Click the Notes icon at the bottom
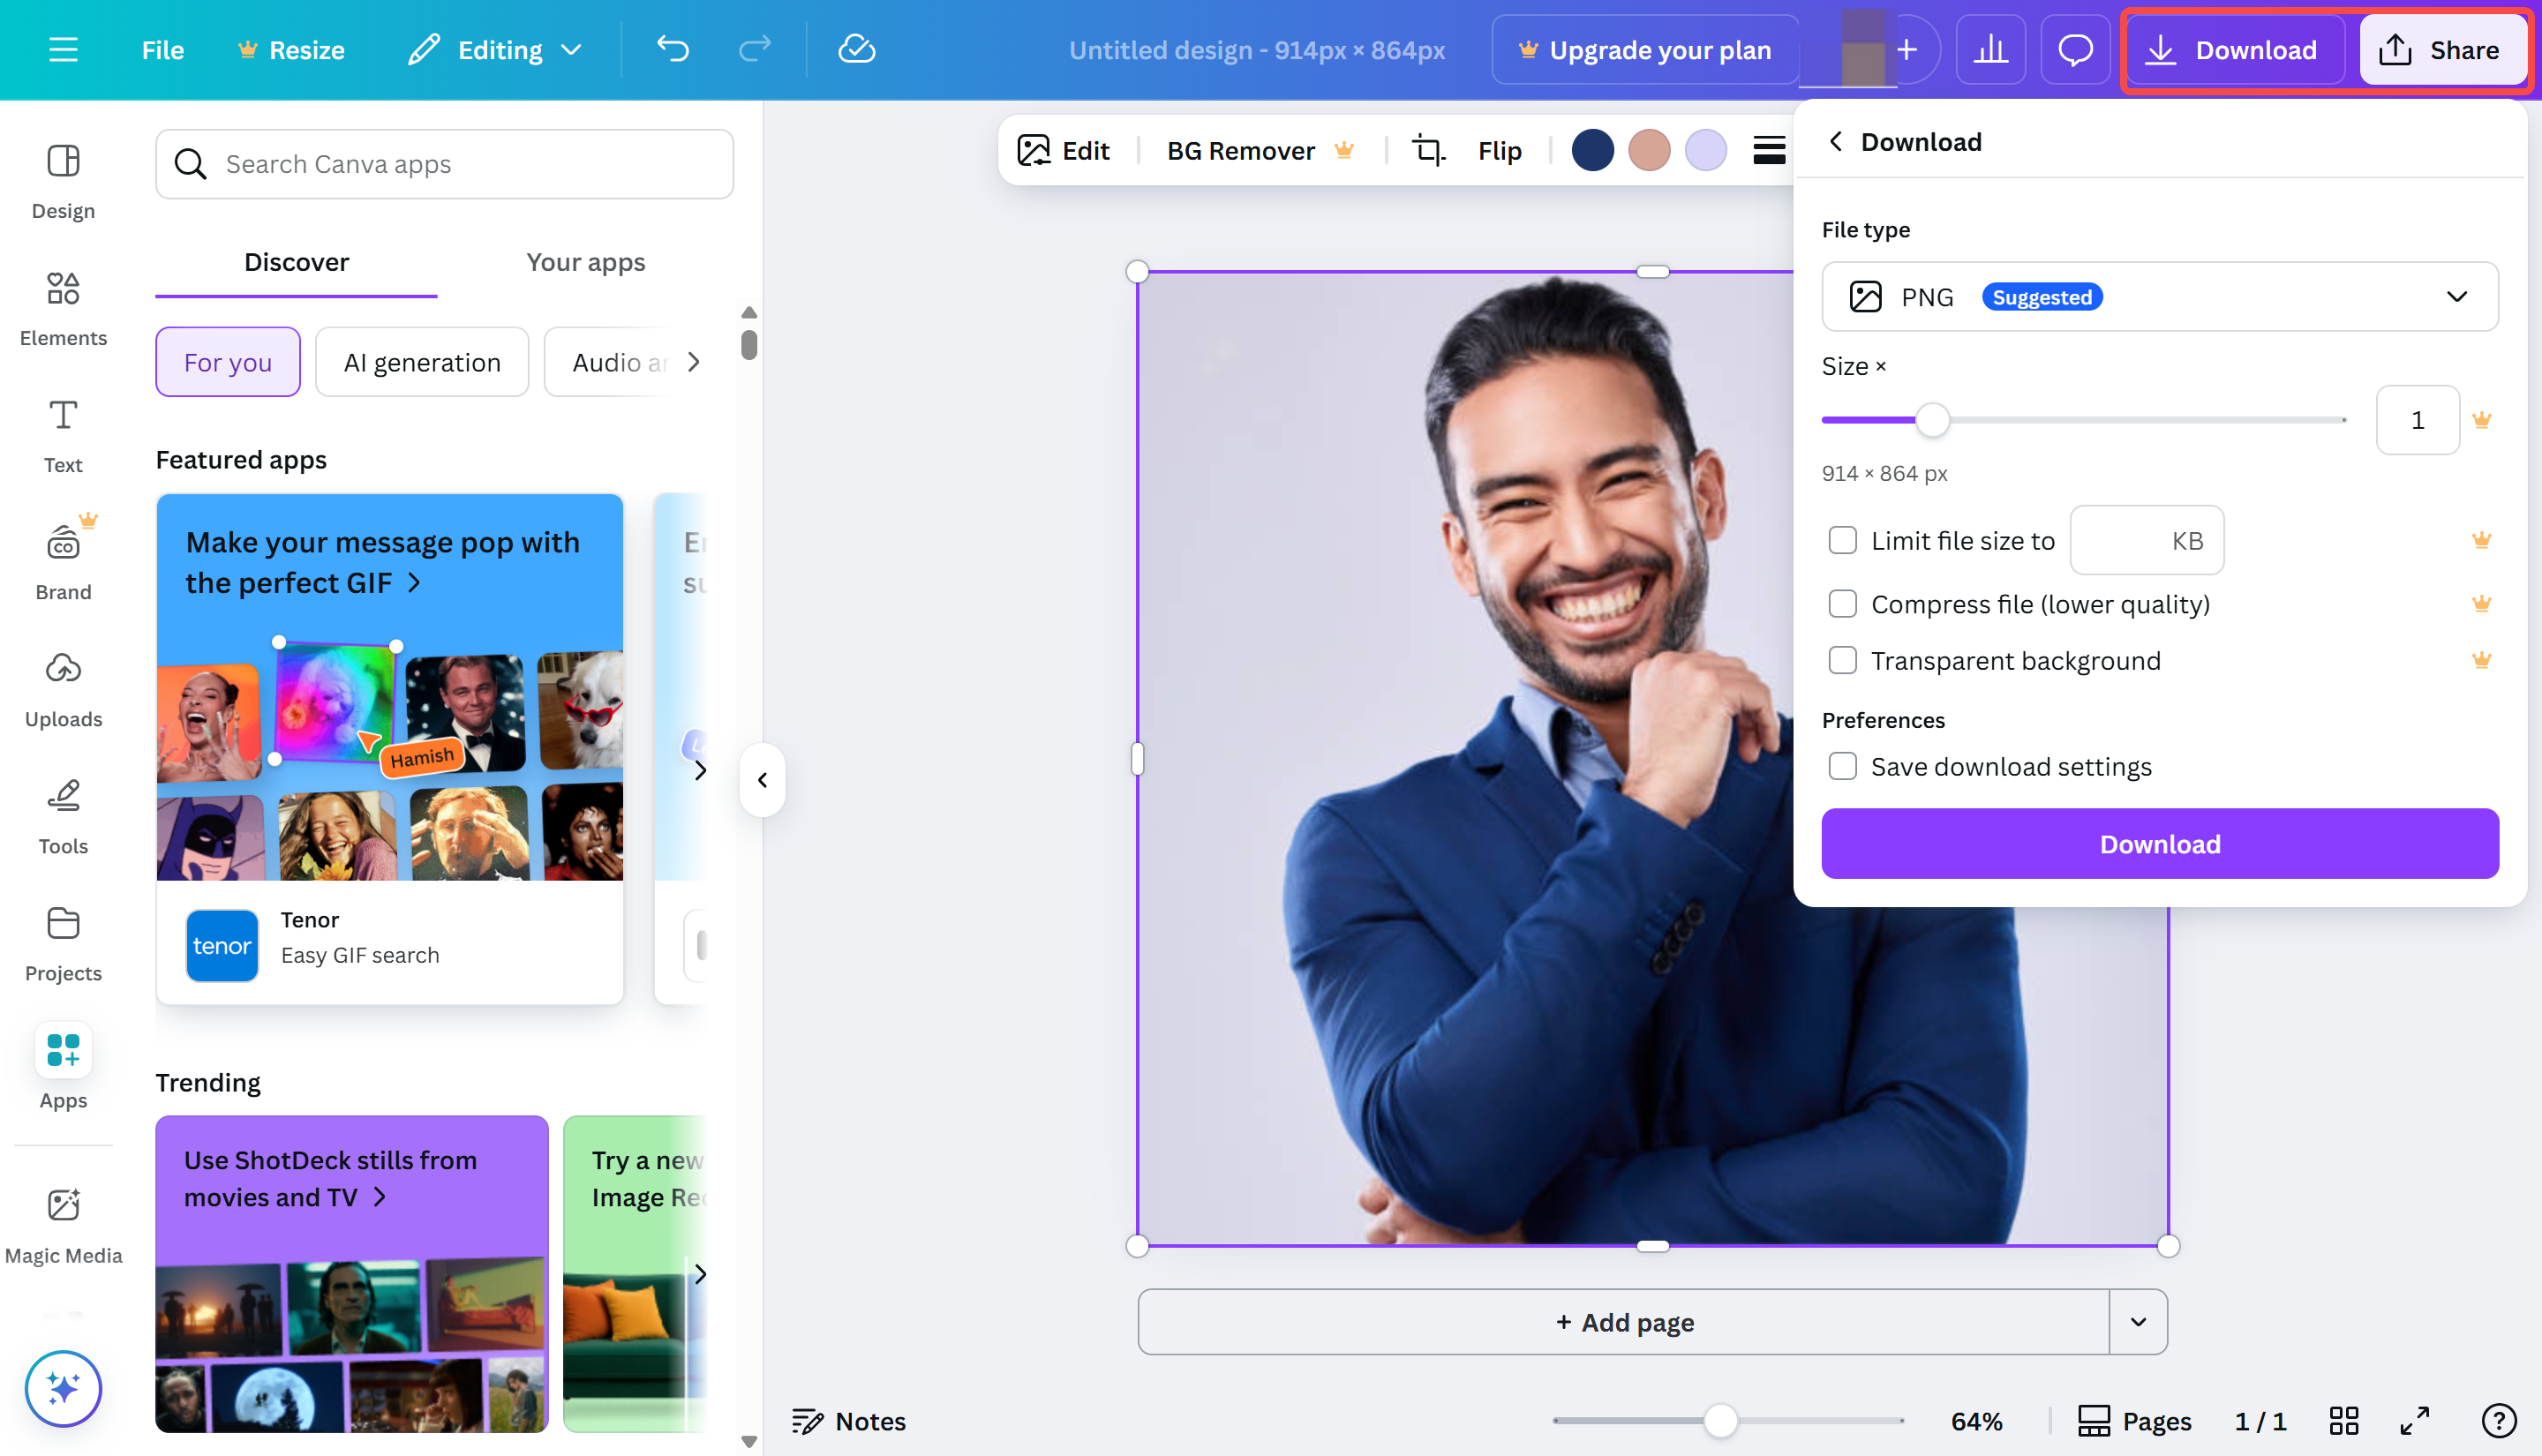The width and height of the screenshot is (2542, 1456). tap(848, 1421)
